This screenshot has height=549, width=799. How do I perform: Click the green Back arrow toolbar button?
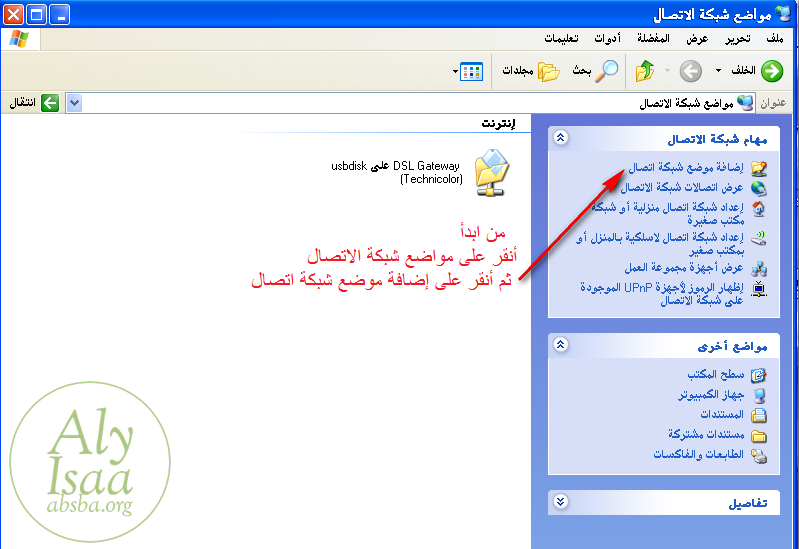[x=771, y=71]
